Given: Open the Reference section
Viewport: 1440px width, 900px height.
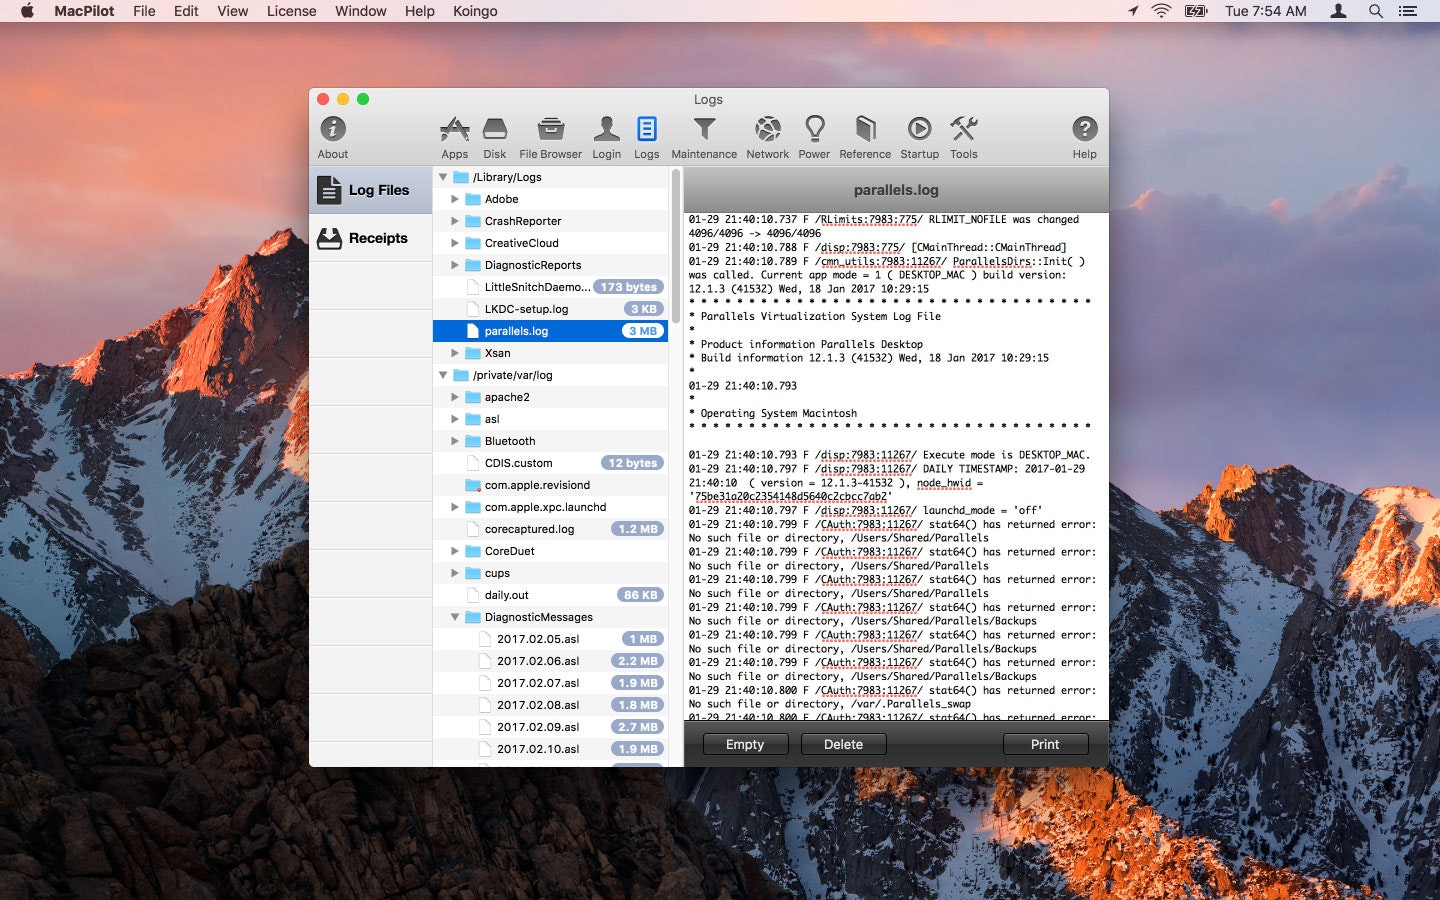Looking at the screenshot, I should click(864, 135).
